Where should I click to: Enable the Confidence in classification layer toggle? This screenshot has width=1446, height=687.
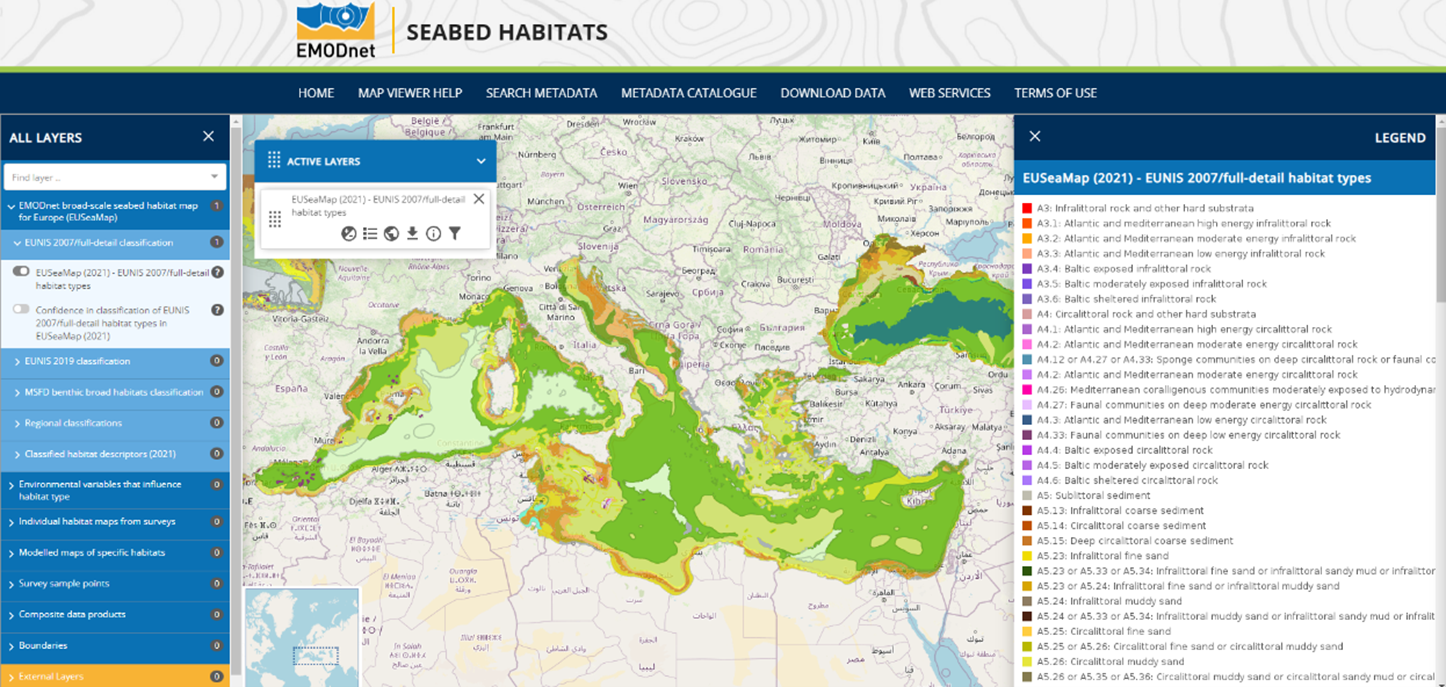coord(21,310)
